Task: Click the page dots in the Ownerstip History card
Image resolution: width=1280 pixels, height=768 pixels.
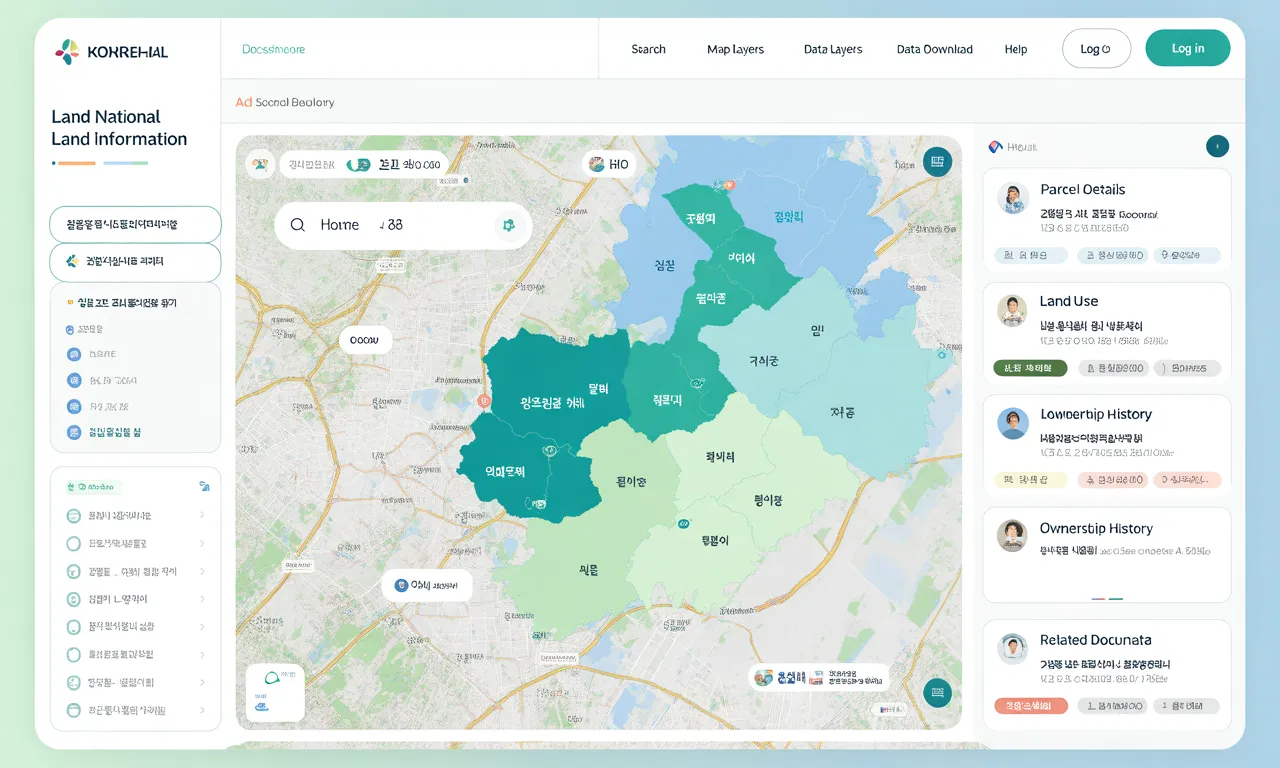Action: (1107, 598)
